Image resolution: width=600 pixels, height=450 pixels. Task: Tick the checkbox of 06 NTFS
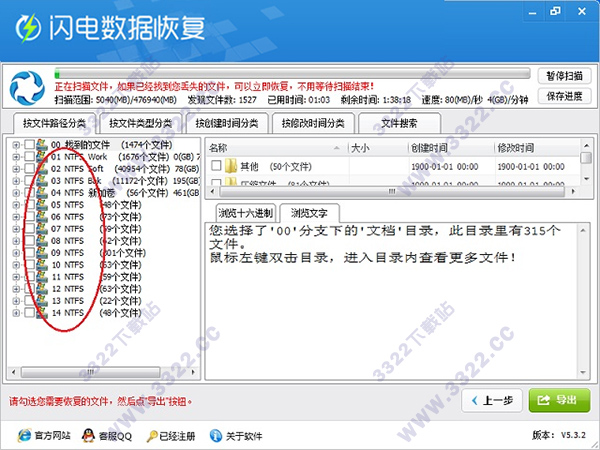[29, 217]
